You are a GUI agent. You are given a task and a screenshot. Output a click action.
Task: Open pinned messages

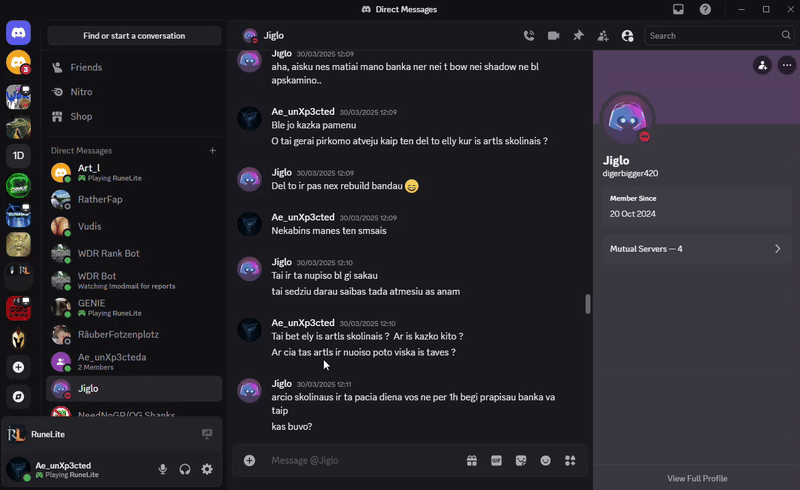point(578,36)
